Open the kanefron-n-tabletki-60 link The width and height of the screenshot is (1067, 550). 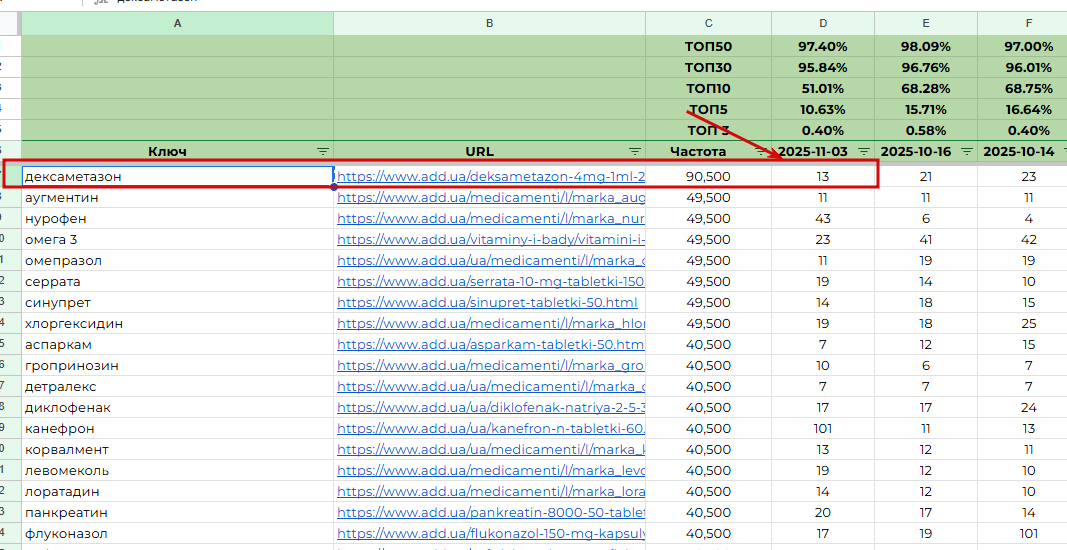coord(491,429)
